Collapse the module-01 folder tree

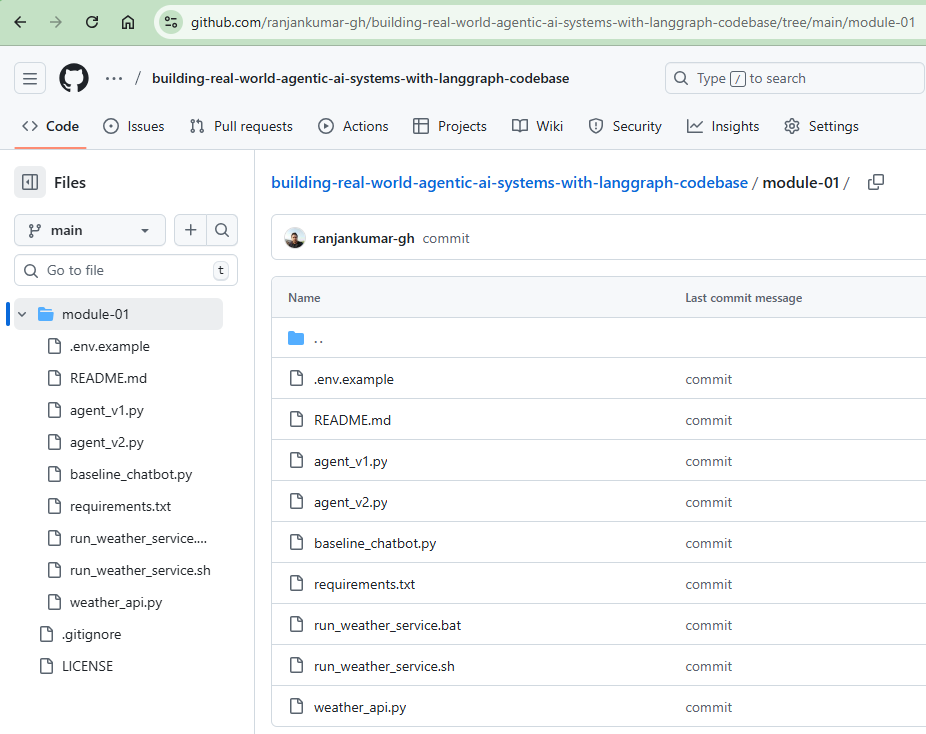pos(22,314)
